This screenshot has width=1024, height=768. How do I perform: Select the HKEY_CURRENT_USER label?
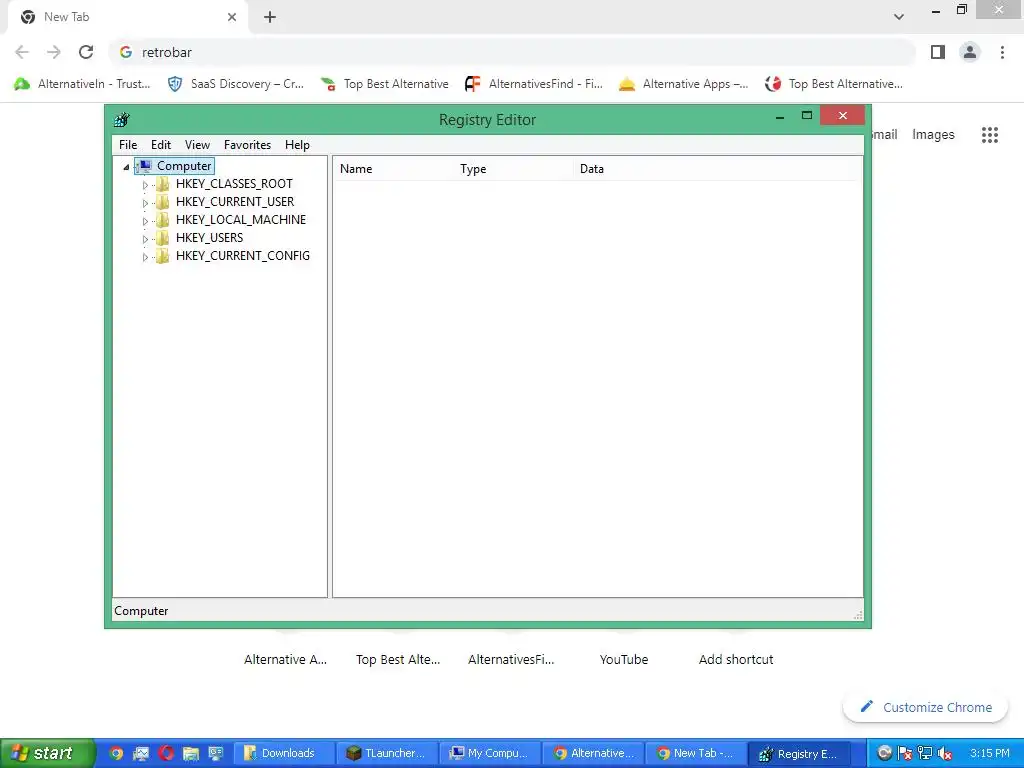[x=235, y=202]
